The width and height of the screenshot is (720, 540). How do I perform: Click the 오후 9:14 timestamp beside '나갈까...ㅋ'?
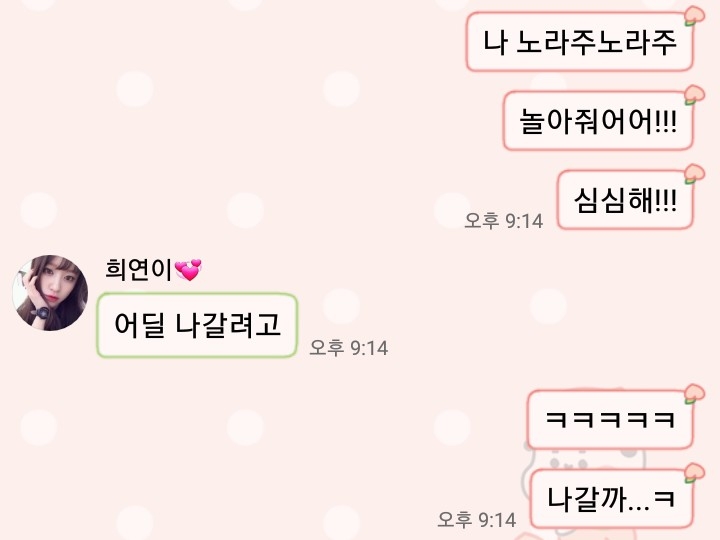[477, 519]
